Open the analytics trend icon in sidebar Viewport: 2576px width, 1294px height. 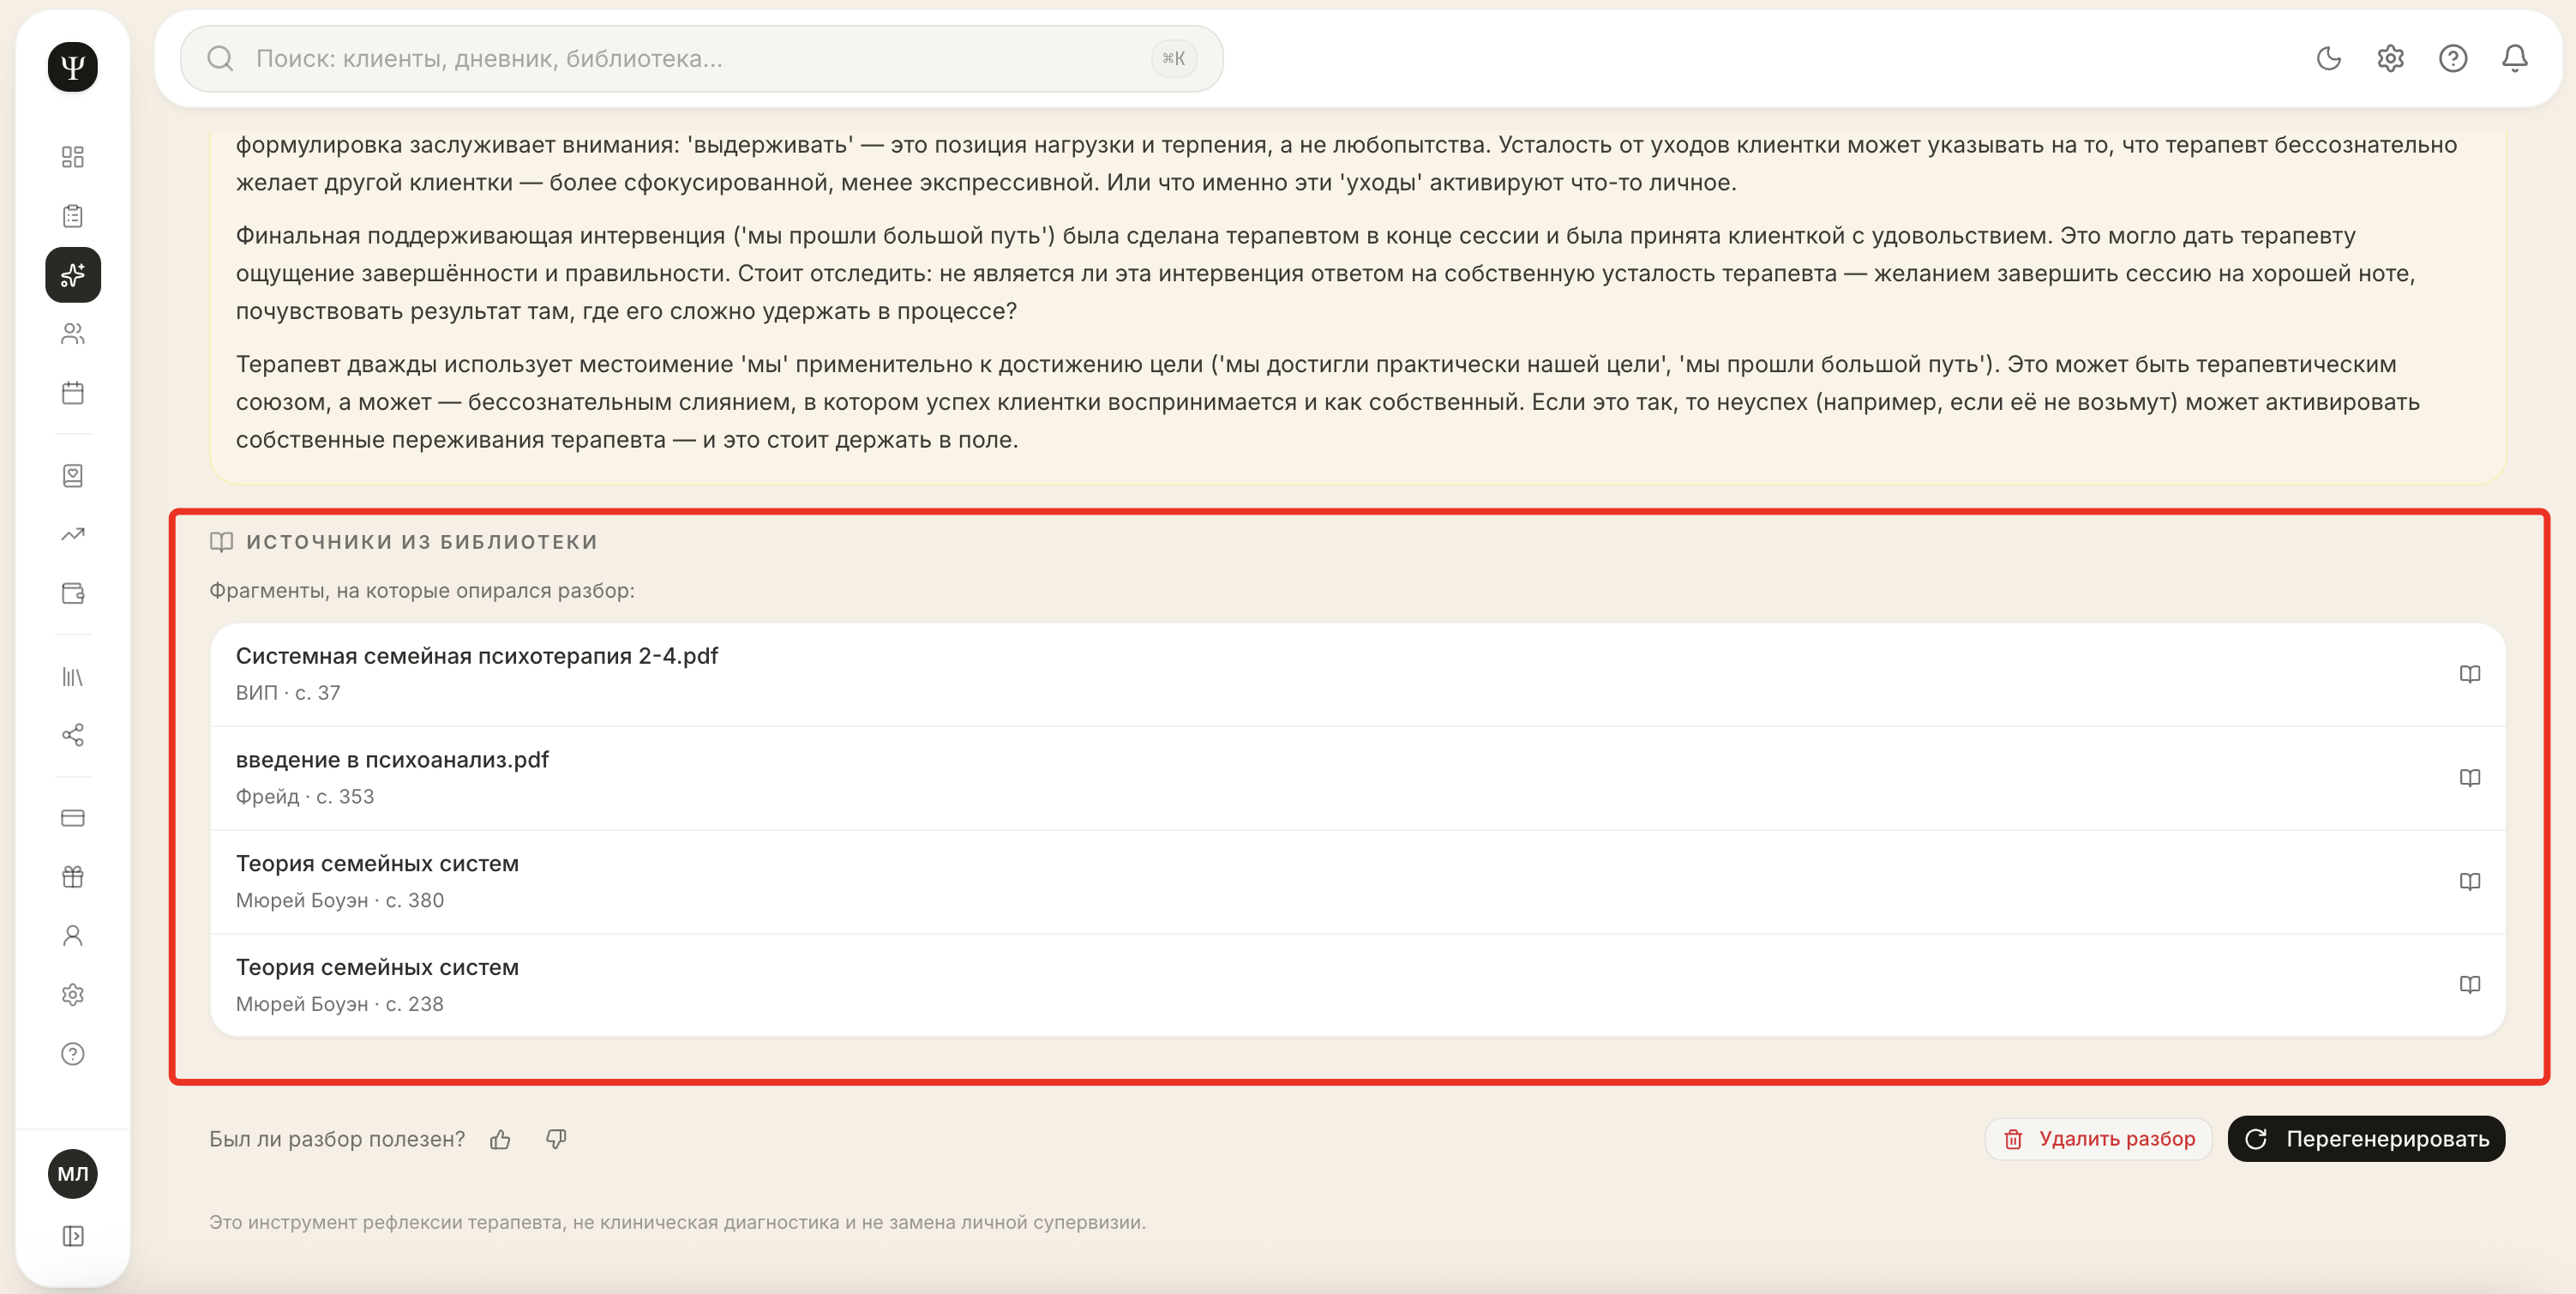pyautogui.click(x=73, y=535)
